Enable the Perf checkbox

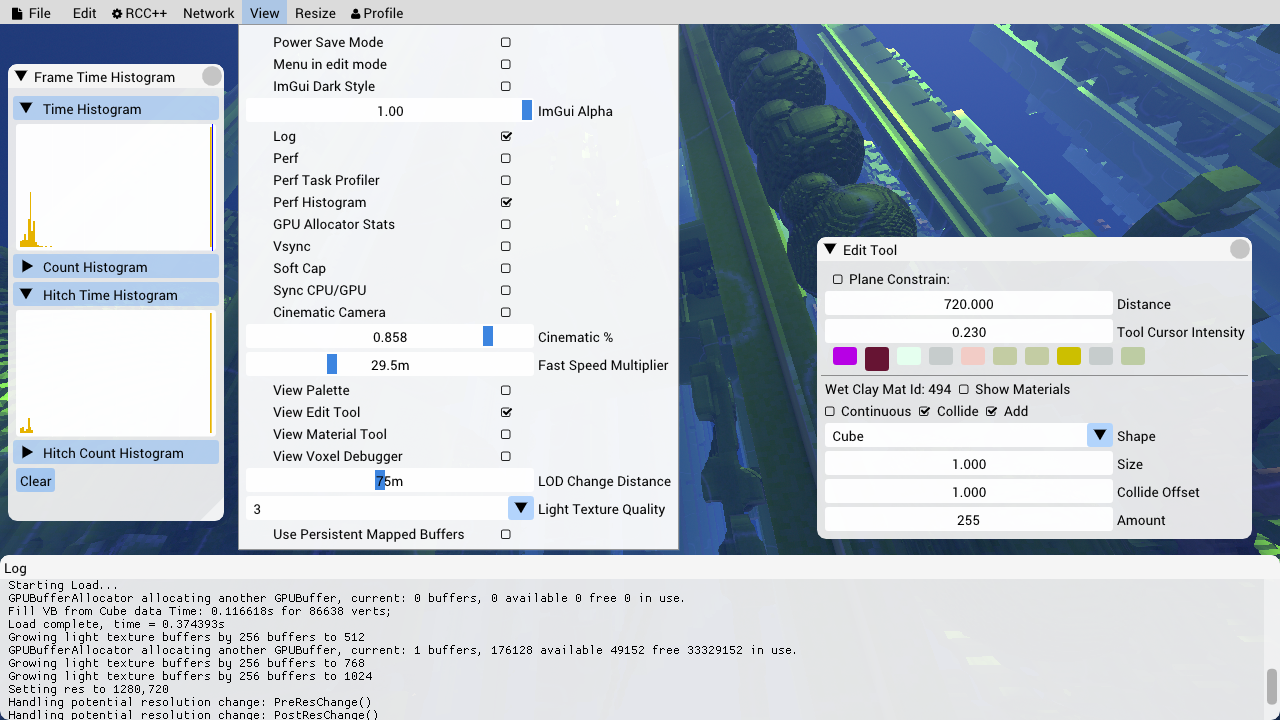pos(506,158)
